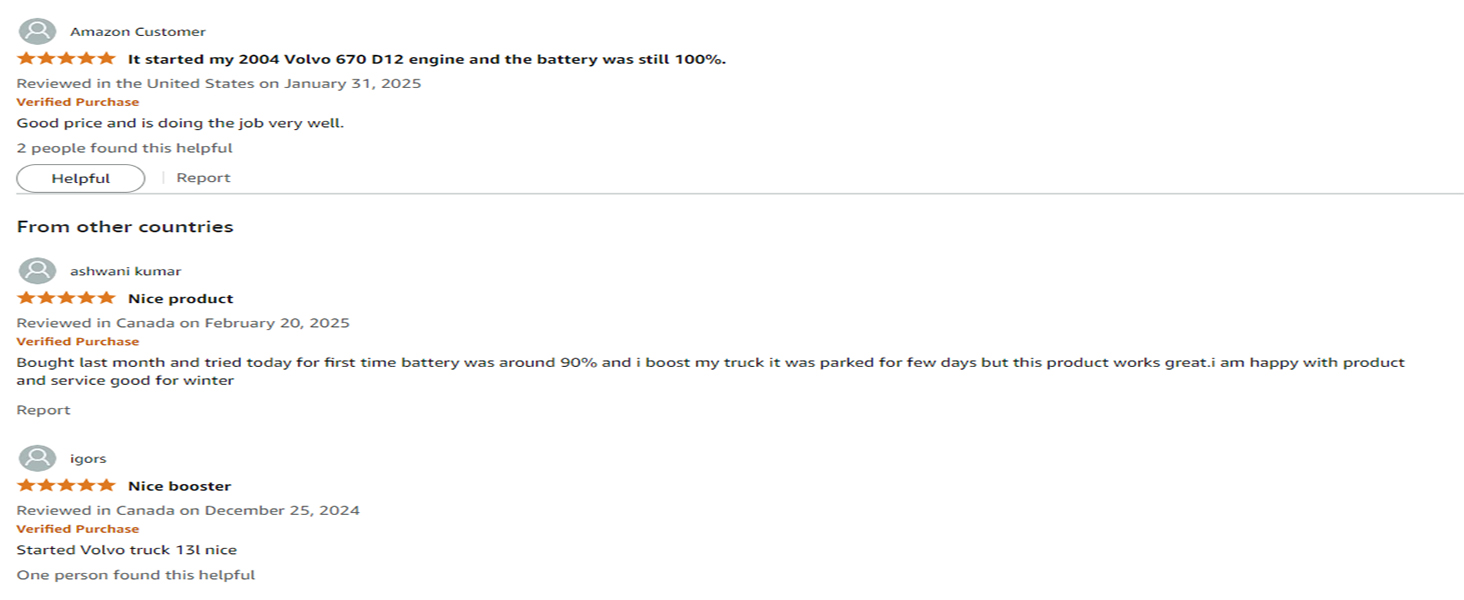Report ashwani kumar's review

coord(43,410)
